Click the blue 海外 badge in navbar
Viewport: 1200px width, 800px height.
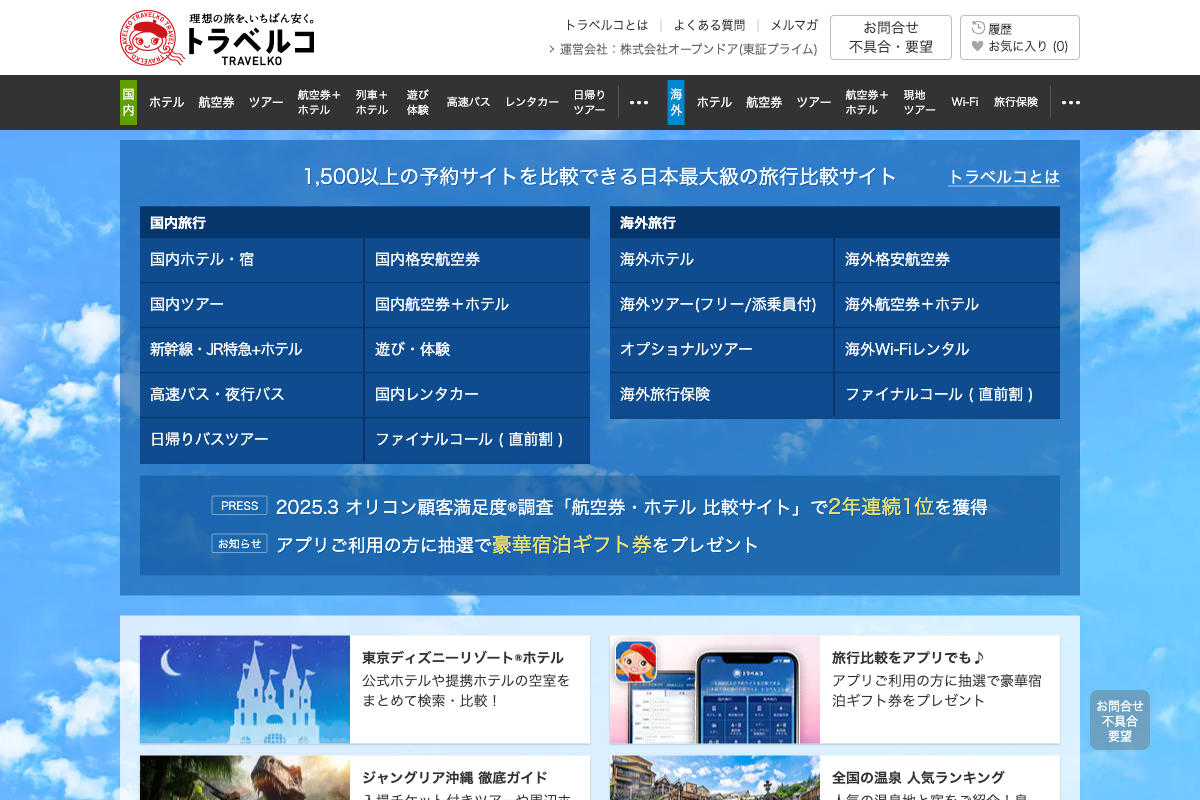coord(676,102)
